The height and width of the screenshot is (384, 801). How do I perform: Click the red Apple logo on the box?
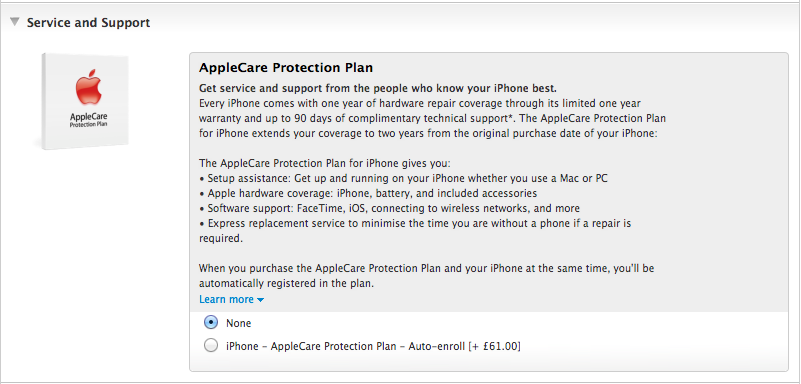tap(88, 90)
